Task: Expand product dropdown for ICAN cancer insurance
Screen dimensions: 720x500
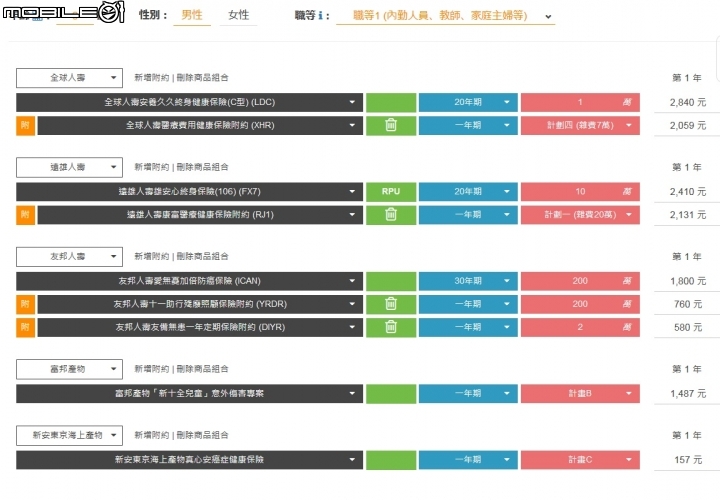Action: pyautogui.click(x=189, y=281)
